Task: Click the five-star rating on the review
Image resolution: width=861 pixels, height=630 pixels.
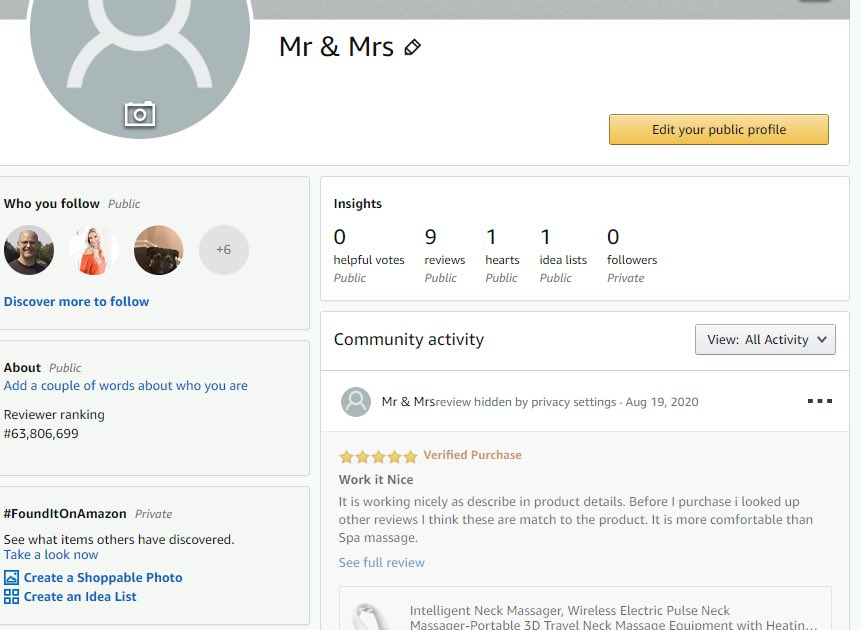Action: click(x=377, y=456)
